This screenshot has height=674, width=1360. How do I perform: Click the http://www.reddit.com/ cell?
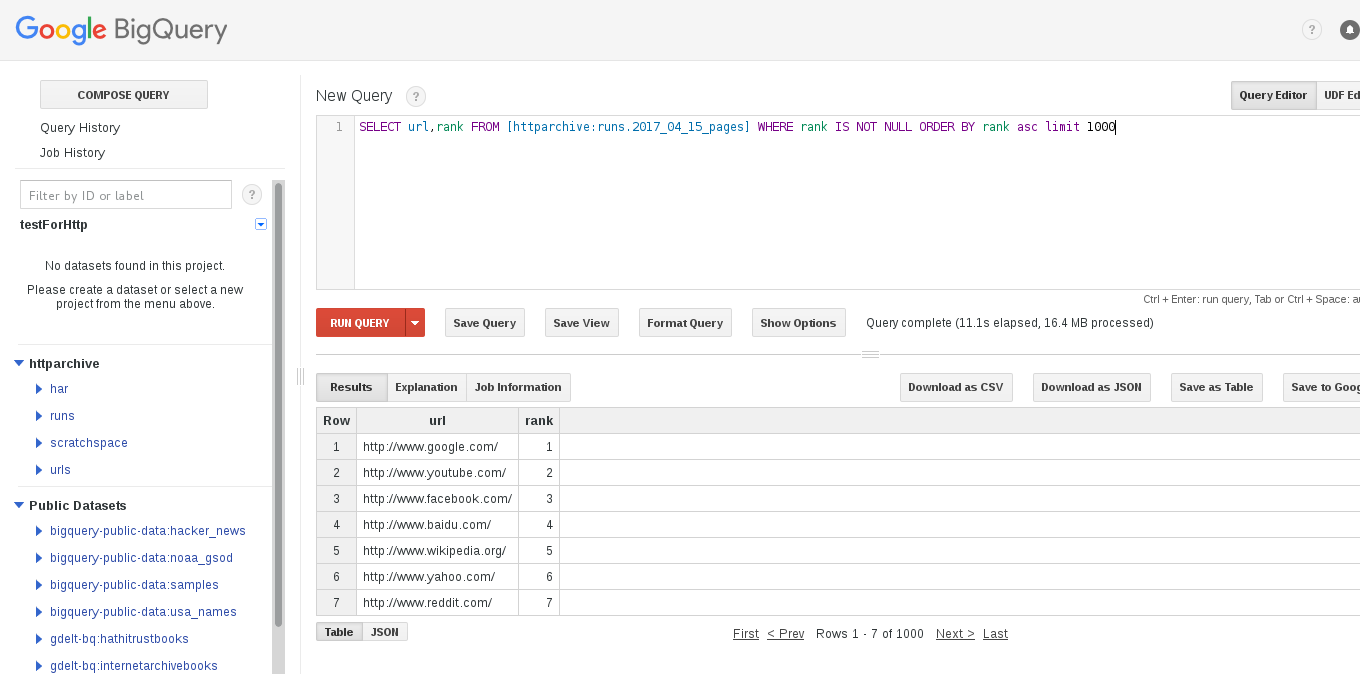coord(437,603)
